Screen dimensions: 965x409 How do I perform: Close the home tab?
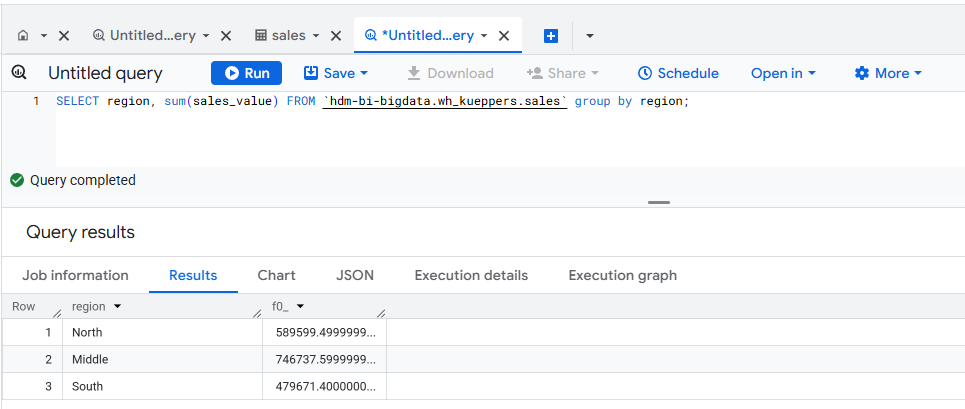click(x=63, y=36)
